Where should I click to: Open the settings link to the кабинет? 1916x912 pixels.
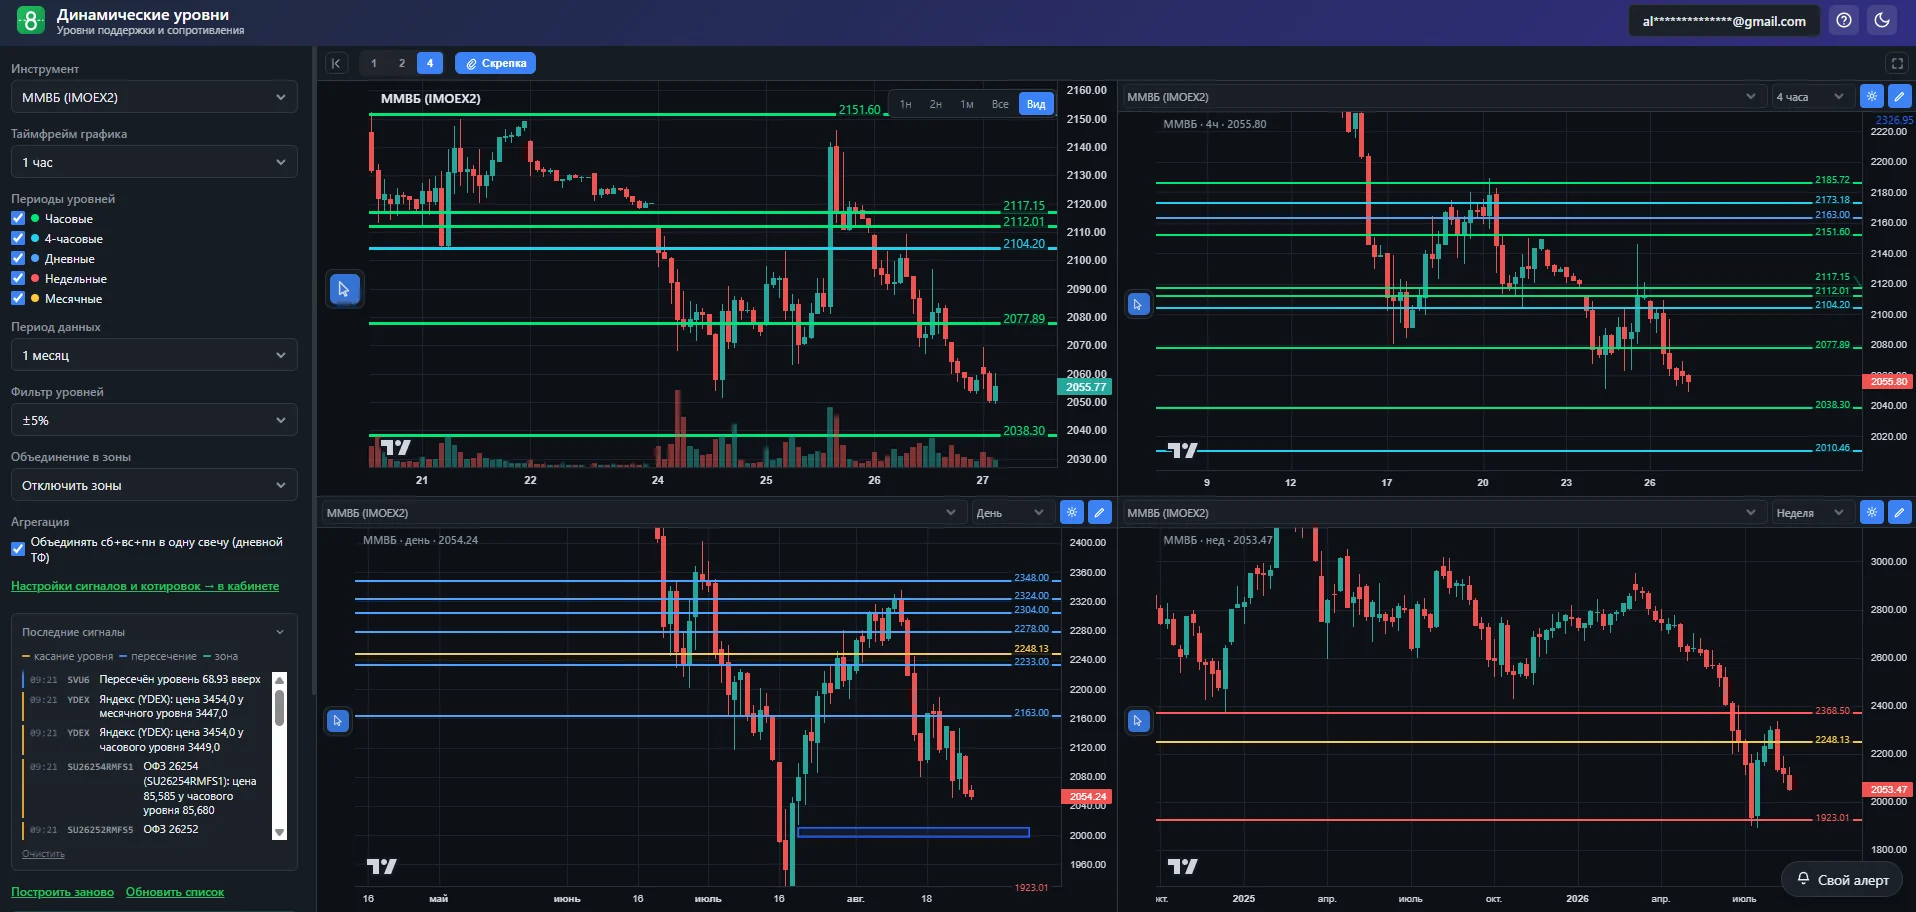[x=145, y=586]
